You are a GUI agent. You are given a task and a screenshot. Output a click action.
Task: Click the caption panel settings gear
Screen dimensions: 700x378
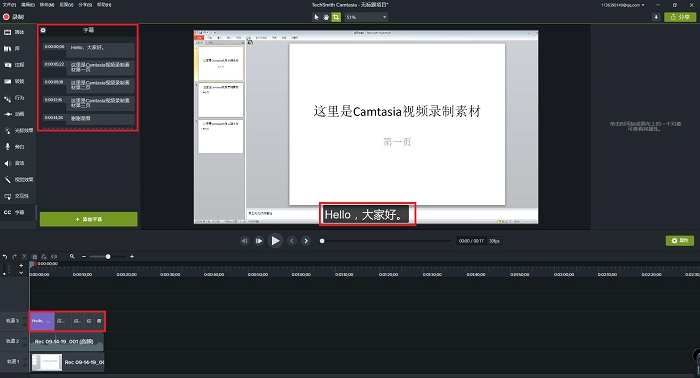pos(43,30)
